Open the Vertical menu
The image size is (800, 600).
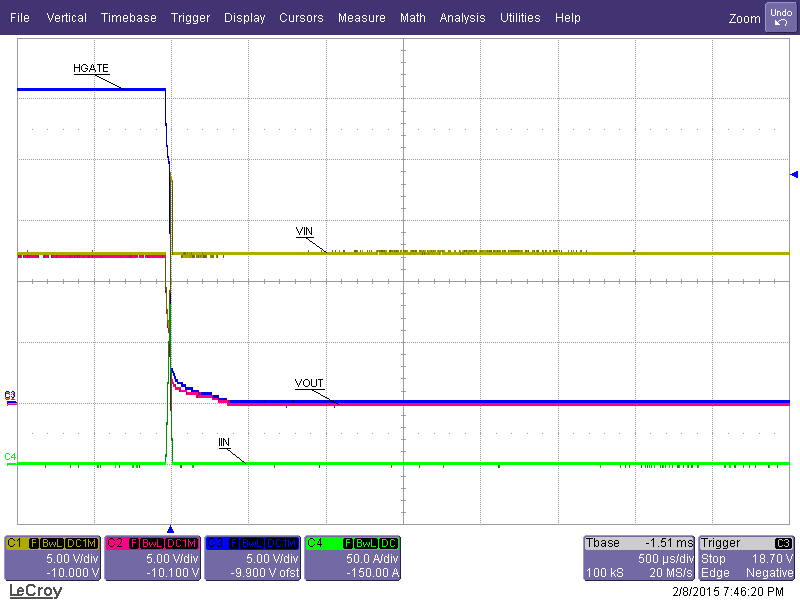pyautogui.click(x=66, y=18)
